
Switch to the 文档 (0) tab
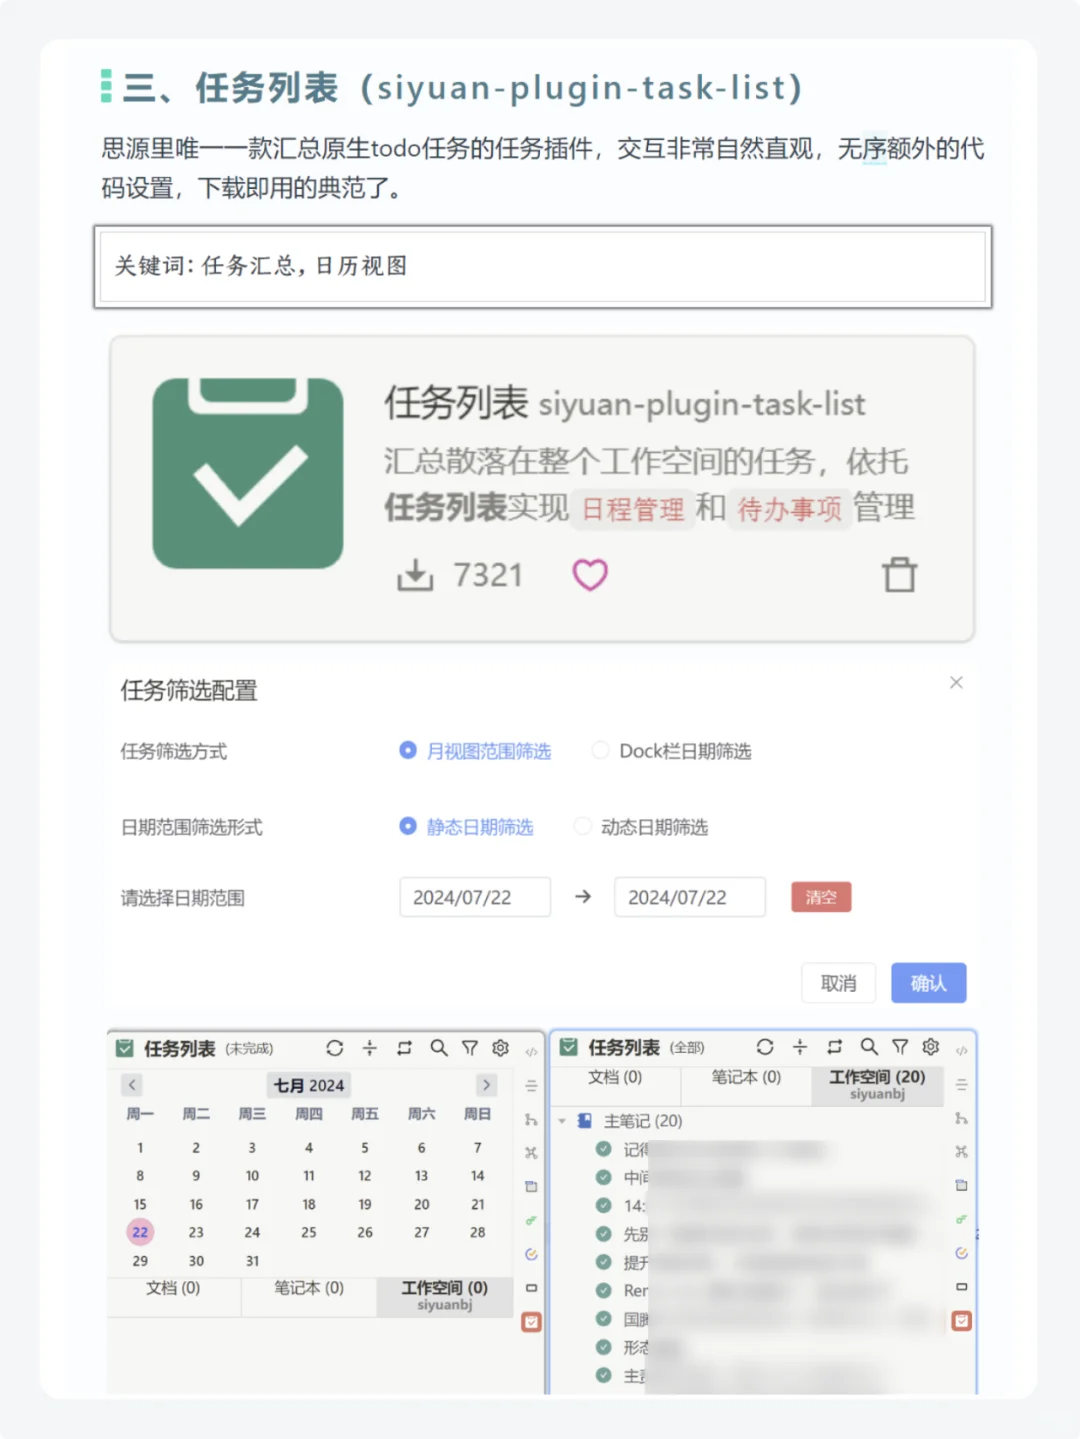pyautogui.click(x=173, y=1289)
